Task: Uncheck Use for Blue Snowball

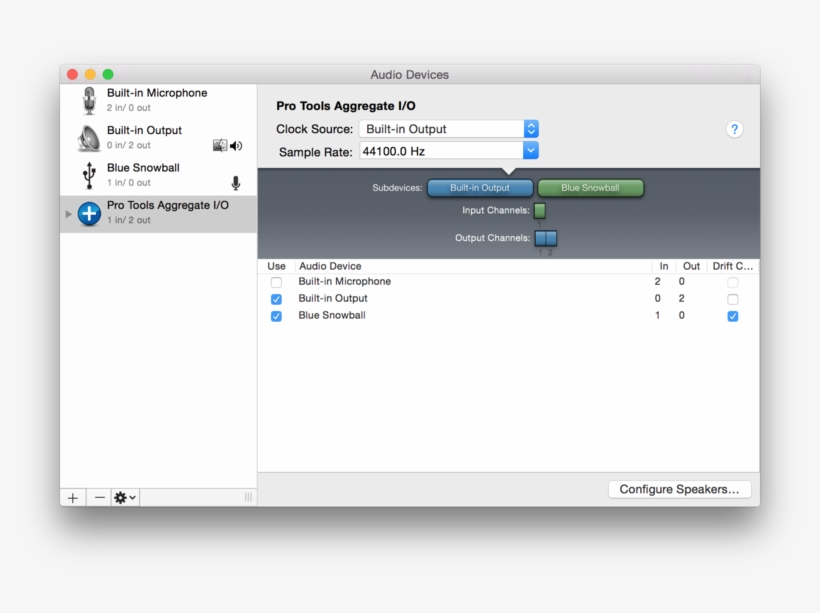Action: (x=276, y=316)
